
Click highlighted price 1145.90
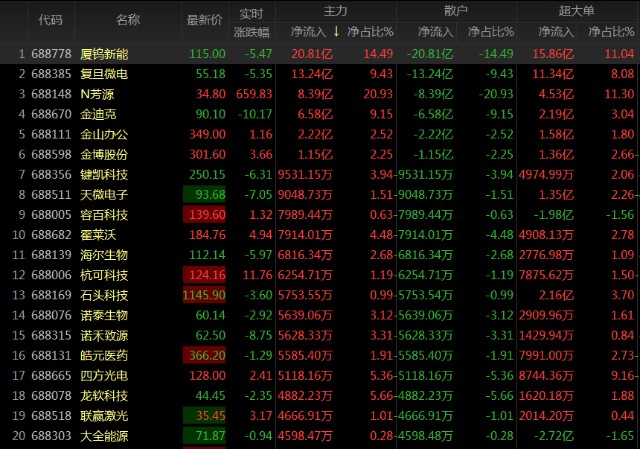pos(204,295)
